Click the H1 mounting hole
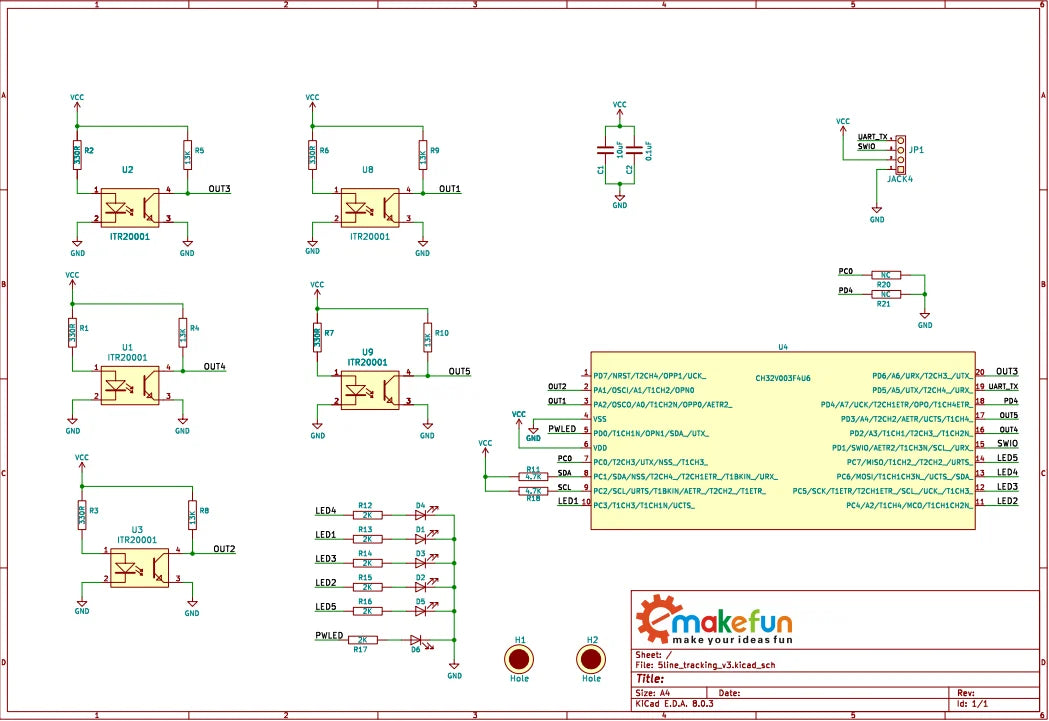Screen dimensions: 1049x721 [519, 659]
